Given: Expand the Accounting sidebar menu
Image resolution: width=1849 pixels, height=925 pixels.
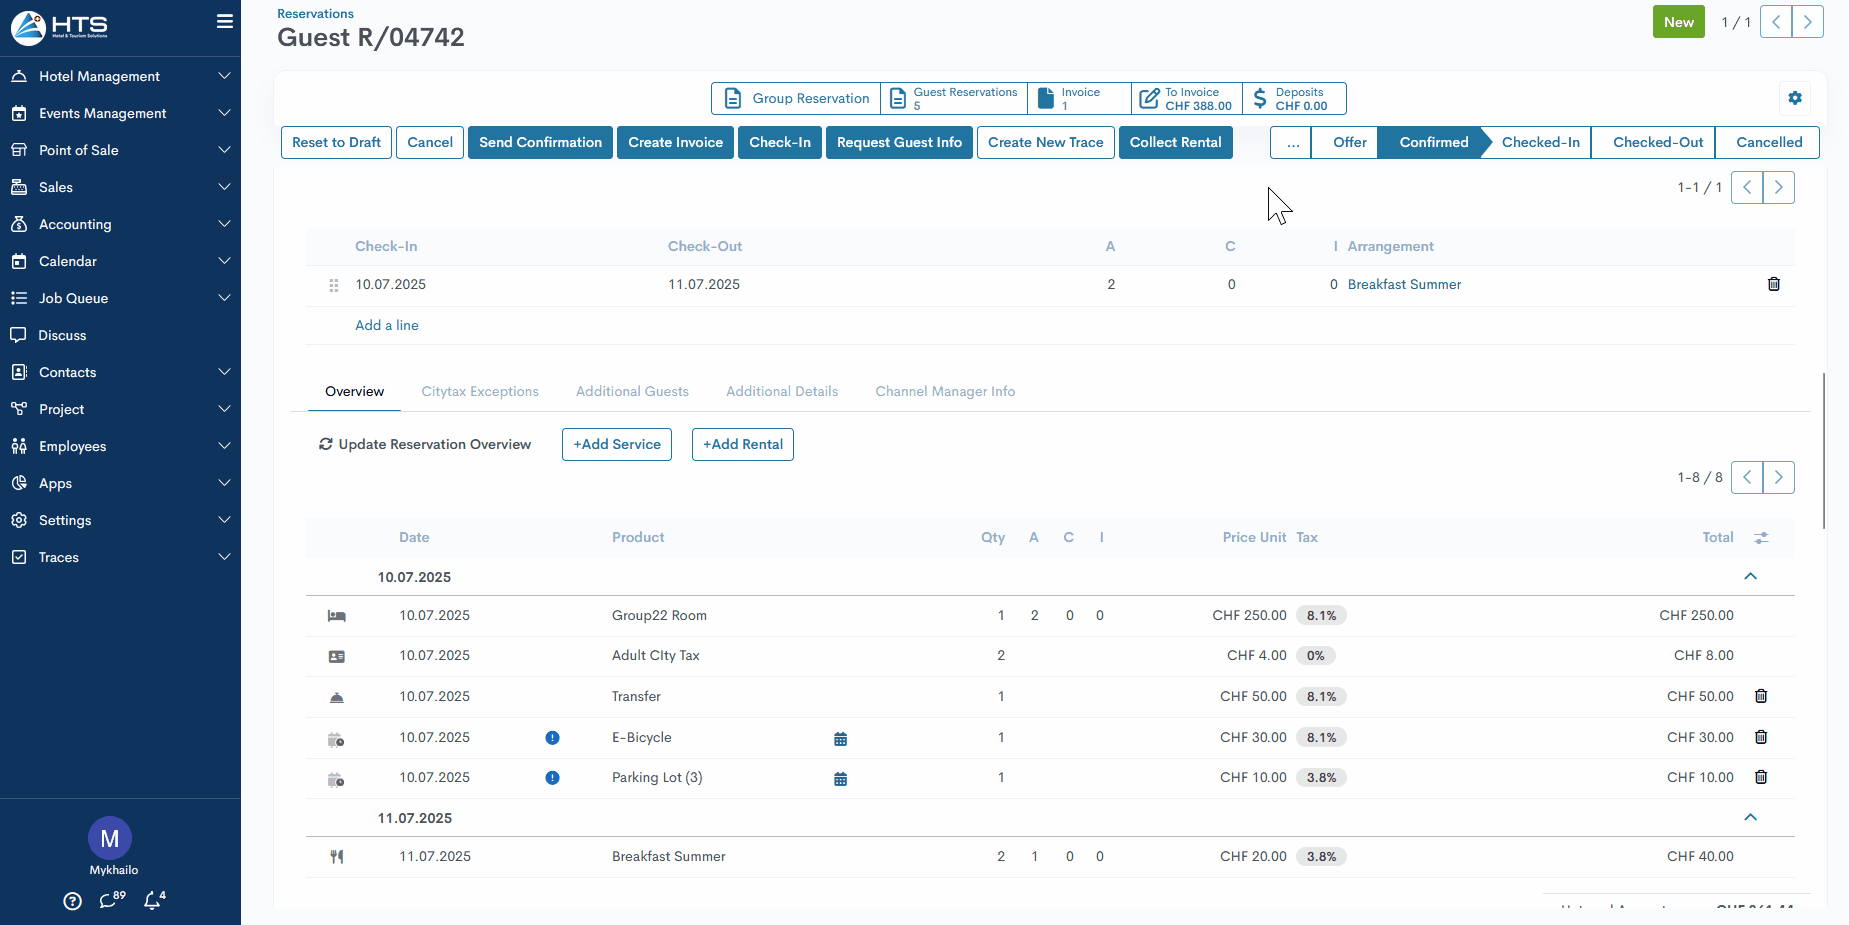Looking at the screenshot, I should click(x=120, y=224).
